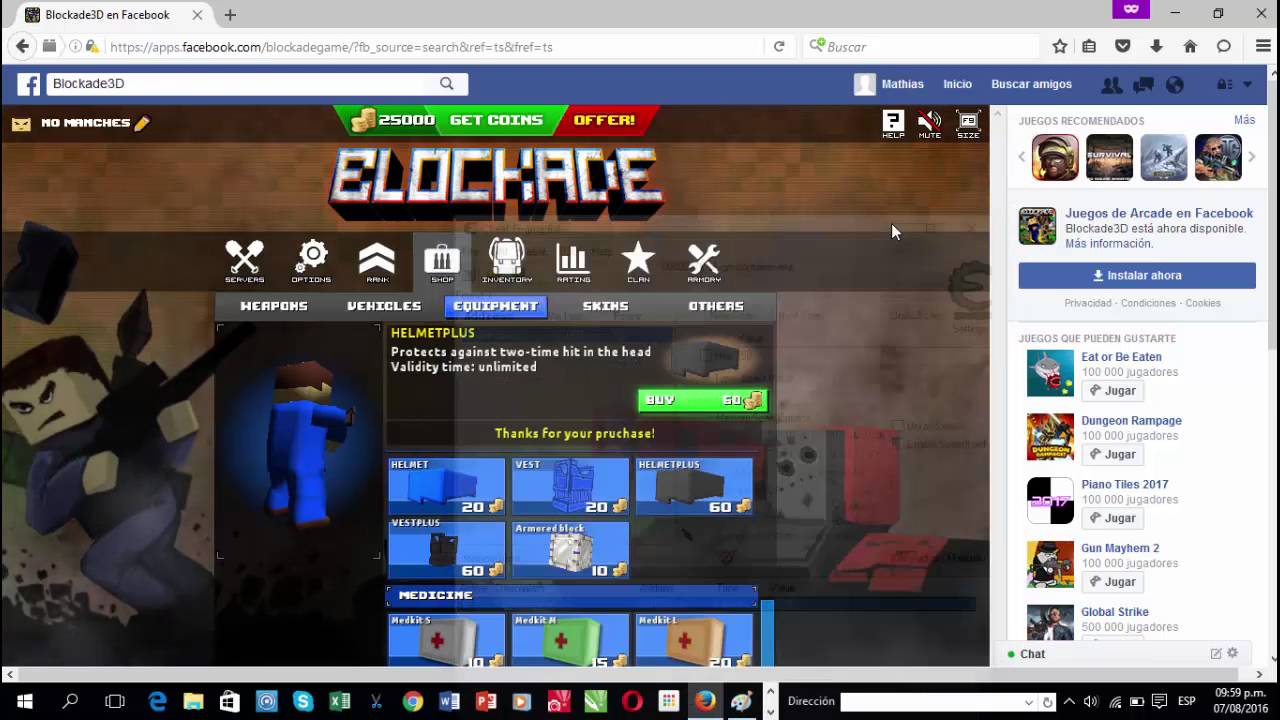Viewport: 1280px width, 720px height.
Task: Reload the page in Firefox
Action: pyautogui.click(x=779, y=46)
